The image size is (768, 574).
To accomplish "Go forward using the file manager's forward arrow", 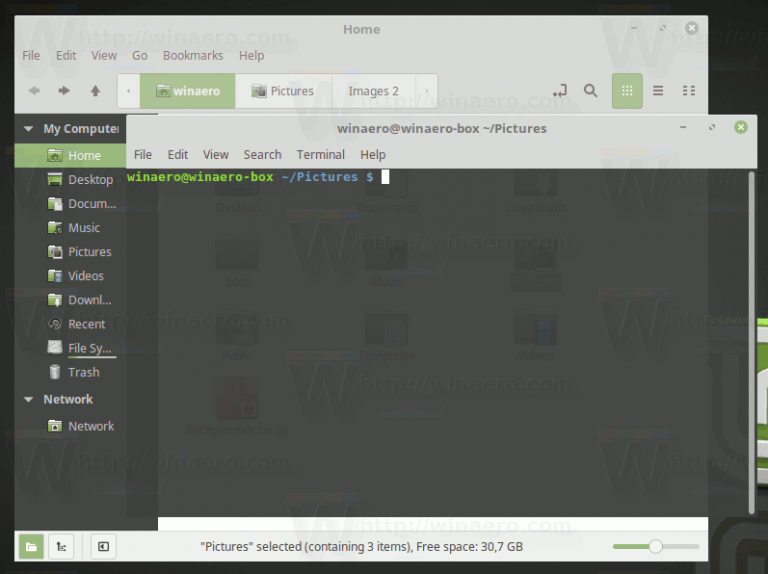I will coord(64,91).
